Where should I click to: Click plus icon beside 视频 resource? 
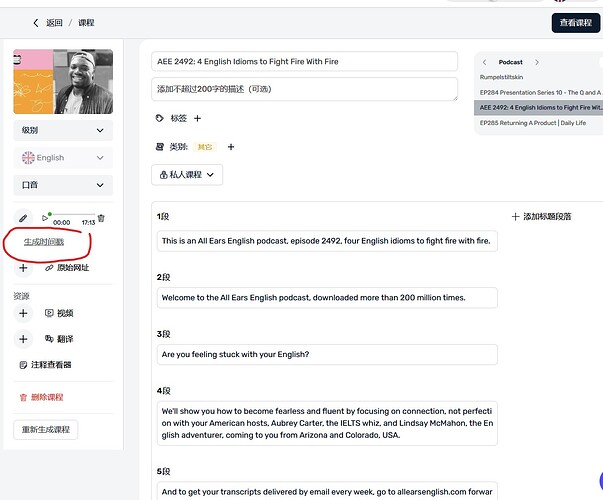coord(24,313)
